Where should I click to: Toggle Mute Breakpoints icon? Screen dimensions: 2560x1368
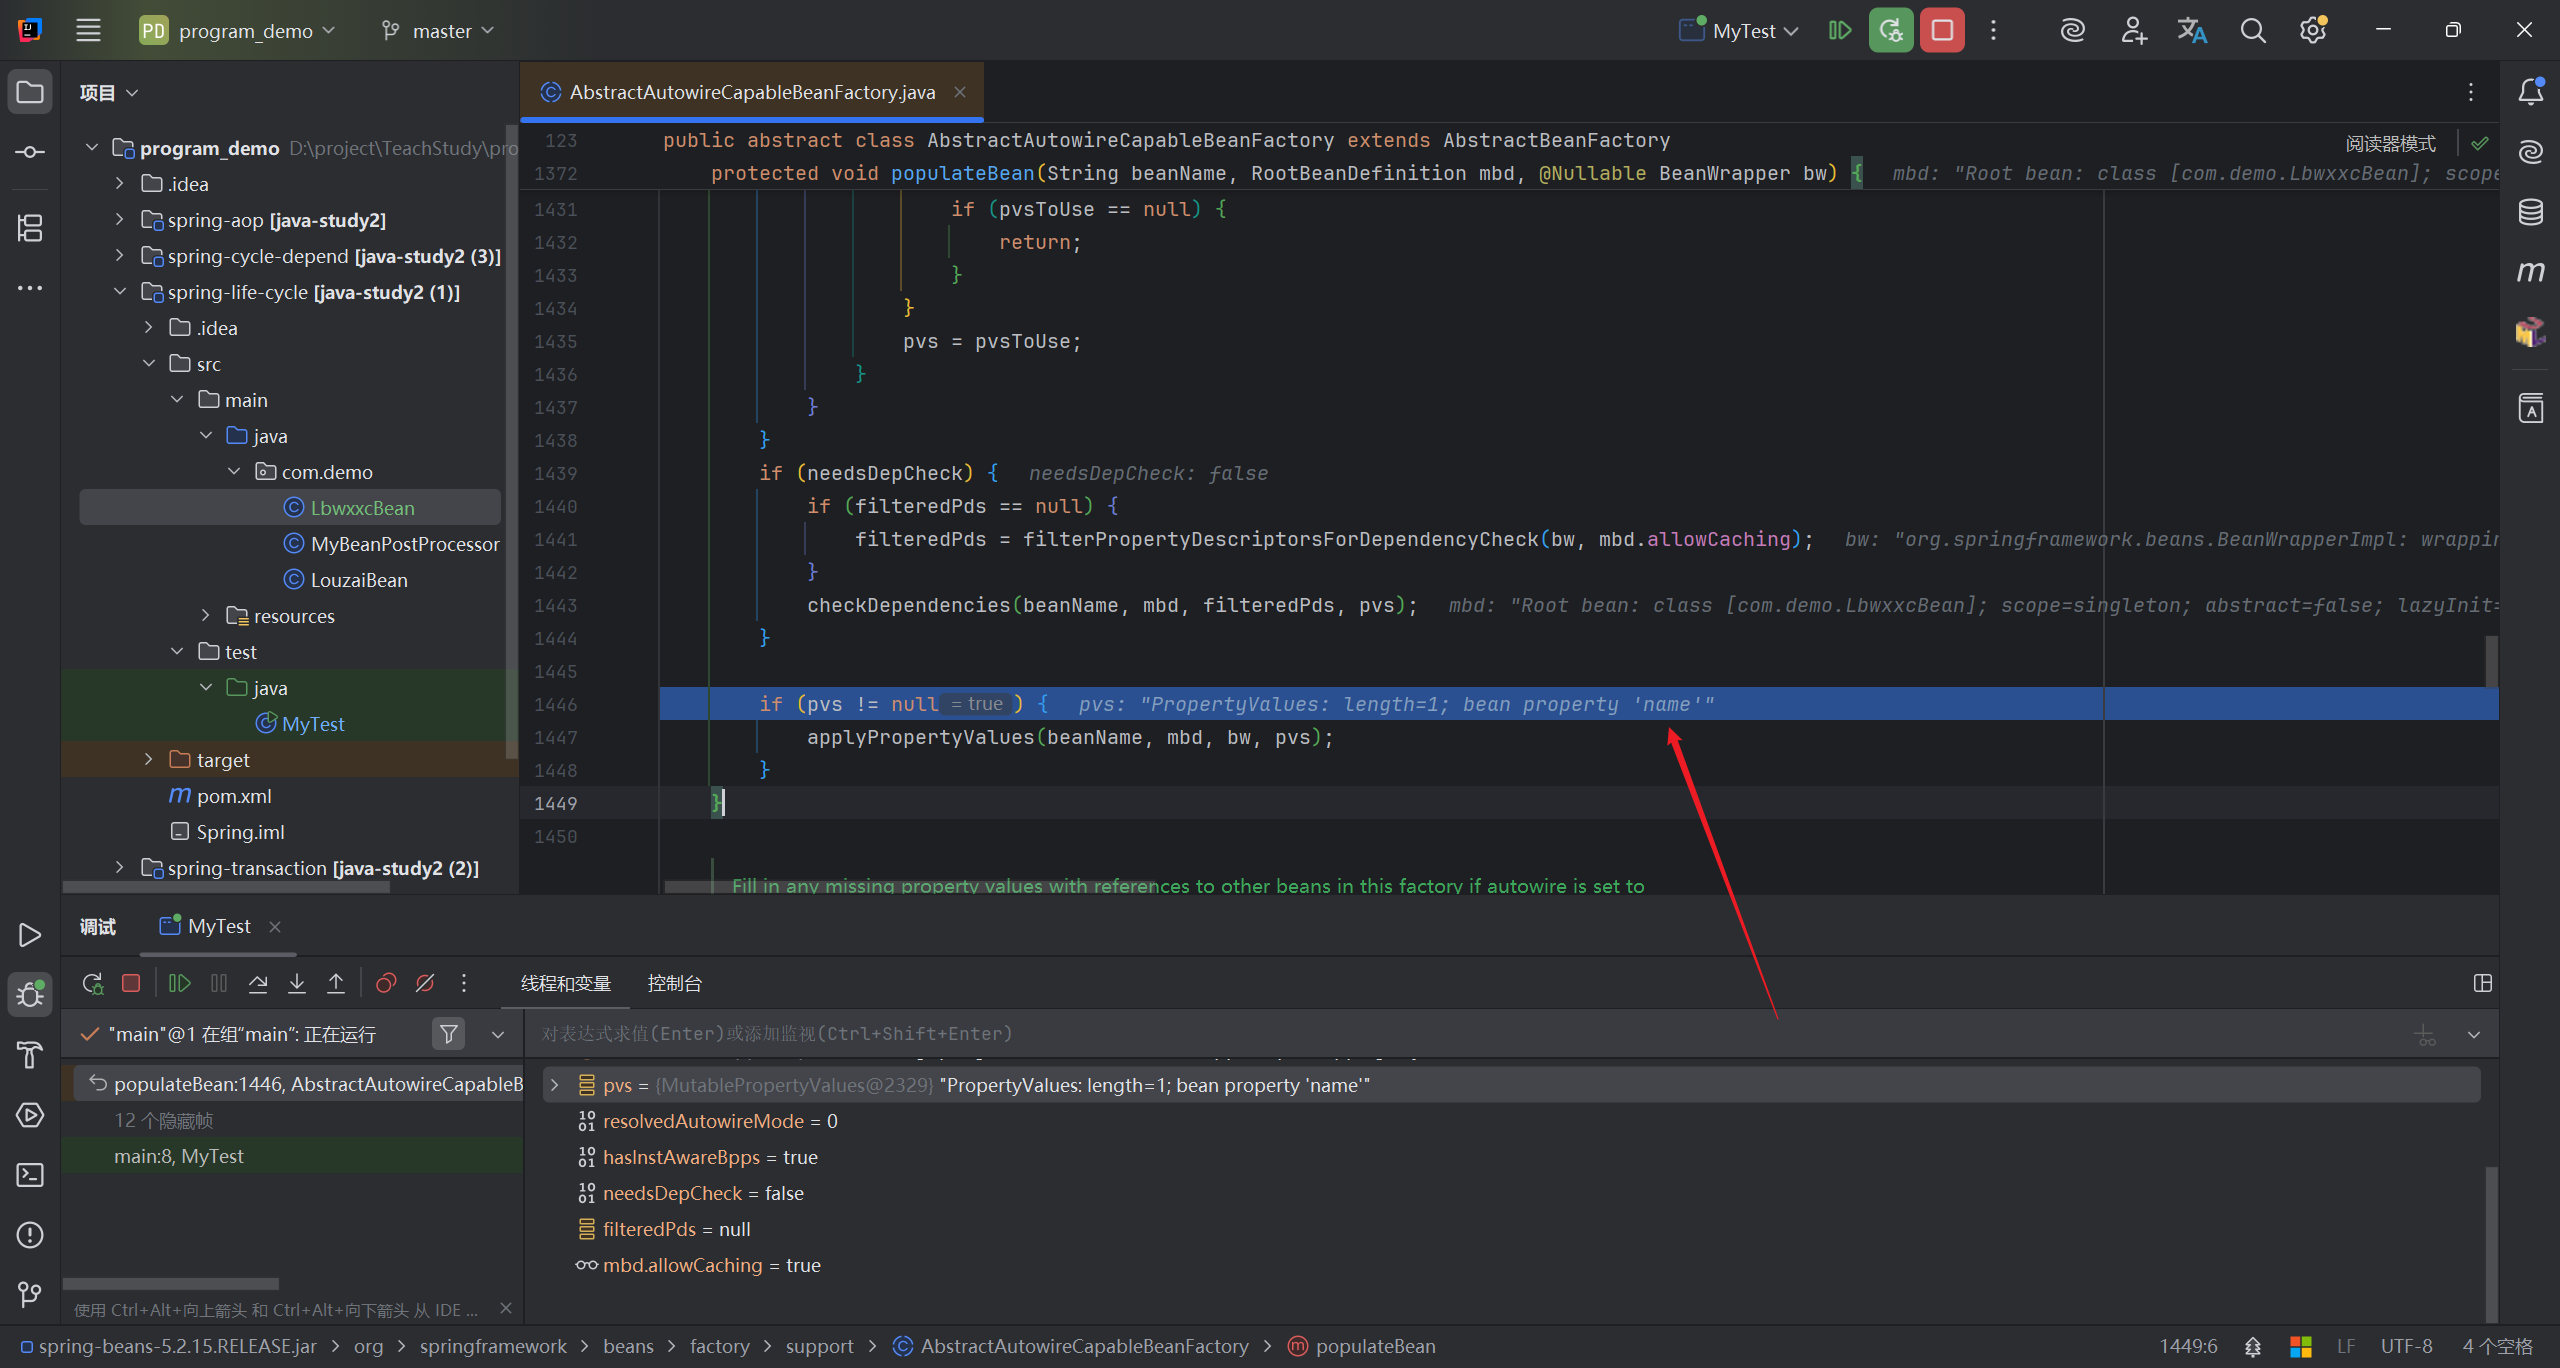(x=425, y=984)
